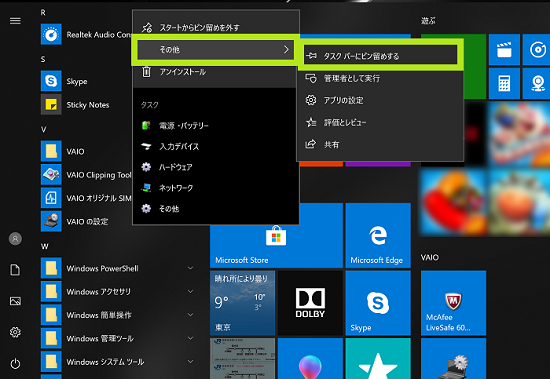Image resolution: width=550 pixels, height=379 pixels.
Task: Launch VAIO Clipping Tool icon
Action: point(51,174)
